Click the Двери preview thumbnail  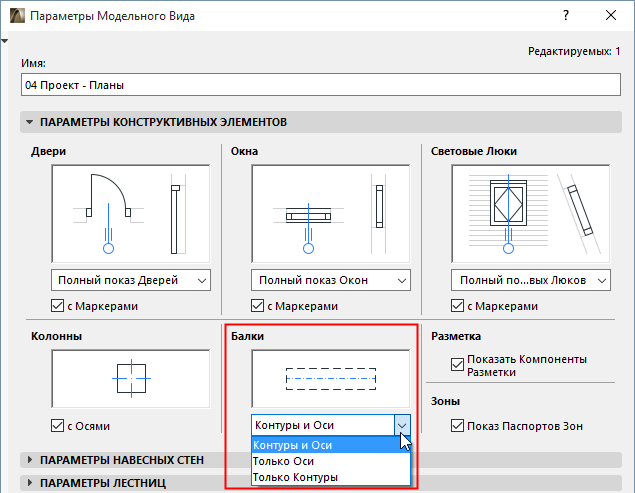pos(131,213)
